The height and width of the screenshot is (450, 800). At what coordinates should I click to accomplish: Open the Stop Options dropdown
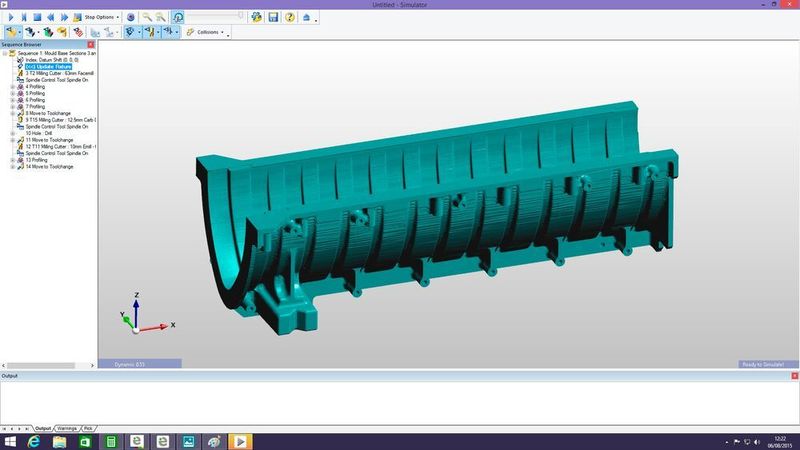coord(101,17)
